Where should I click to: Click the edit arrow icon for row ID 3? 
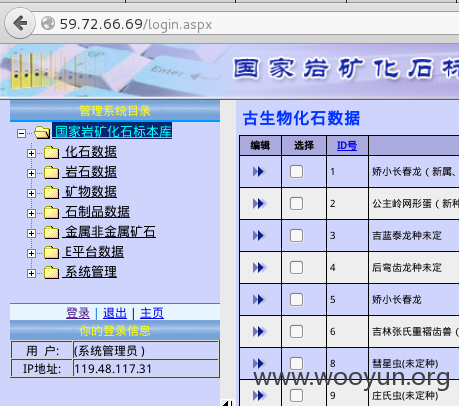point(259,236)
